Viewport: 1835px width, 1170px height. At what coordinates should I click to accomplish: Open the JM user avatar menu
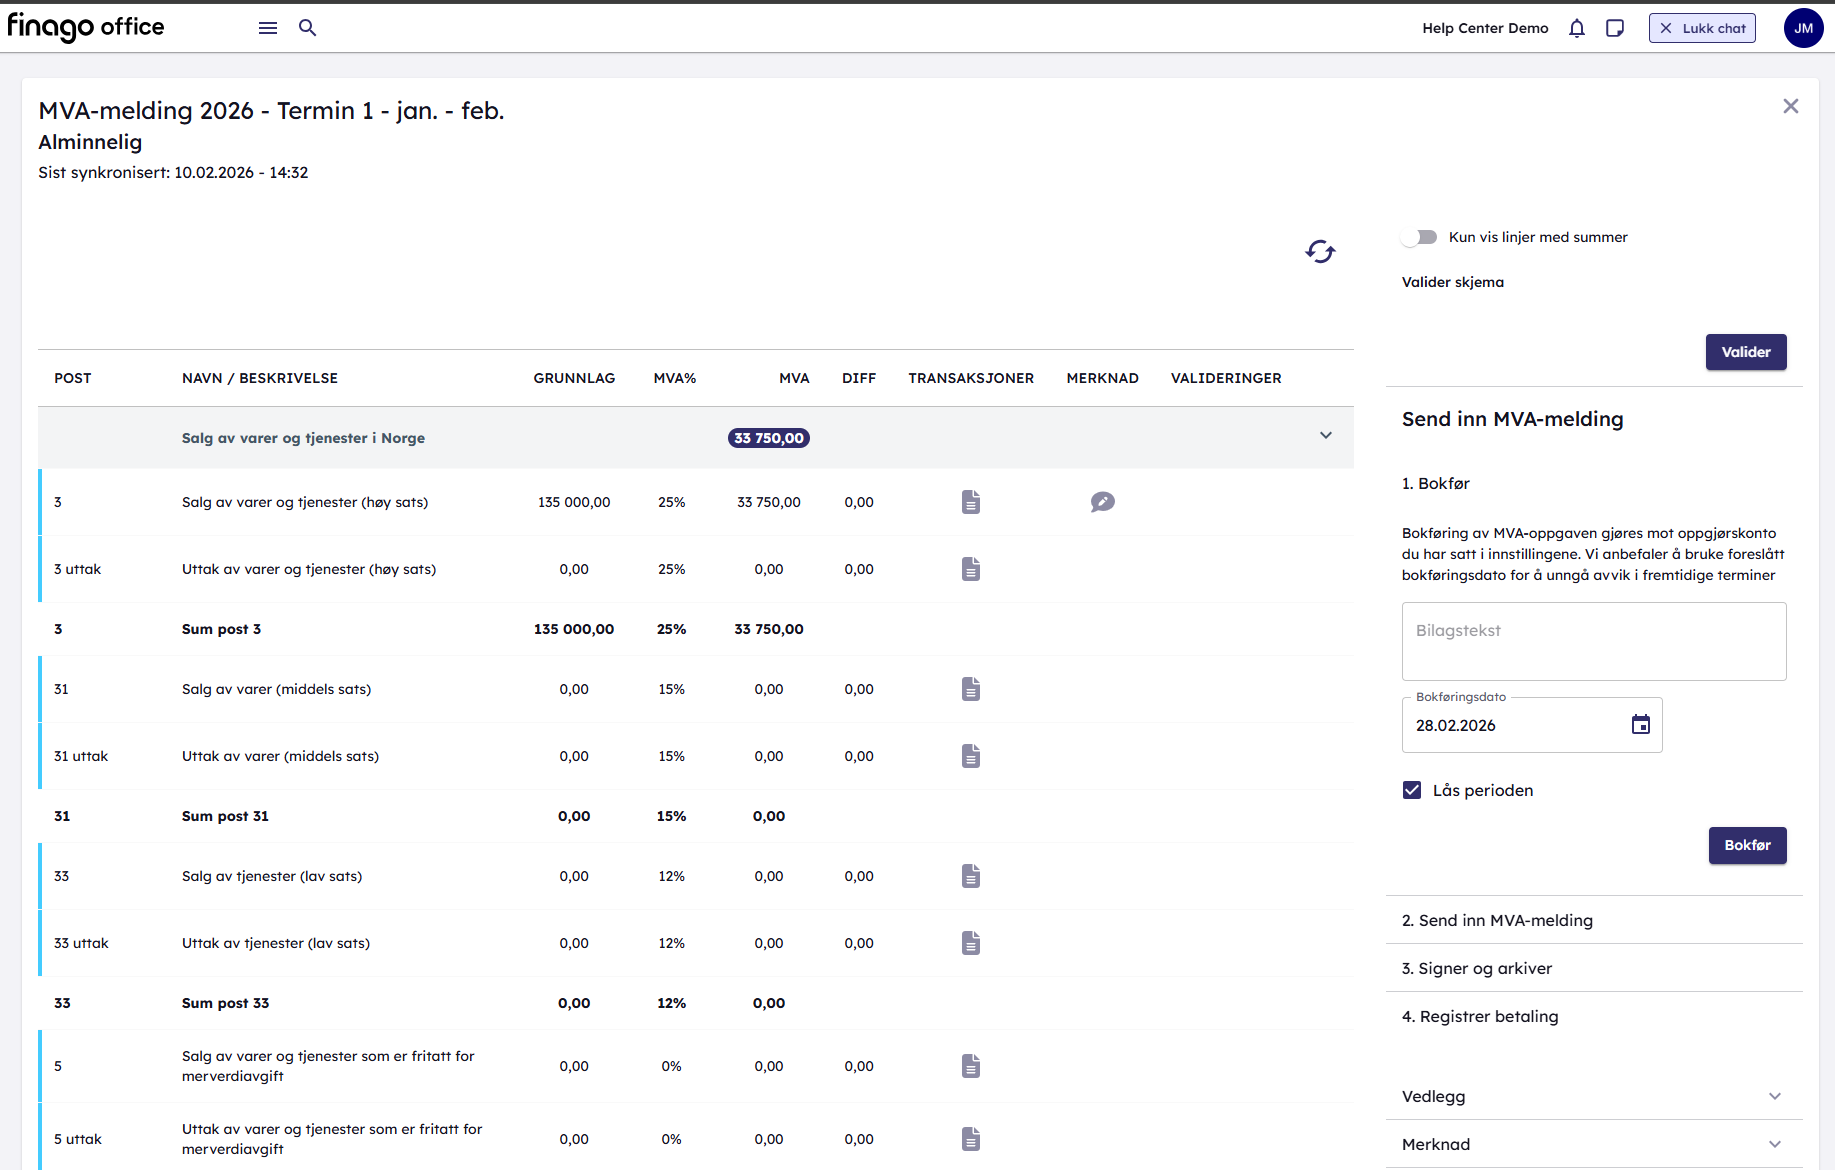coord(1803,28)
